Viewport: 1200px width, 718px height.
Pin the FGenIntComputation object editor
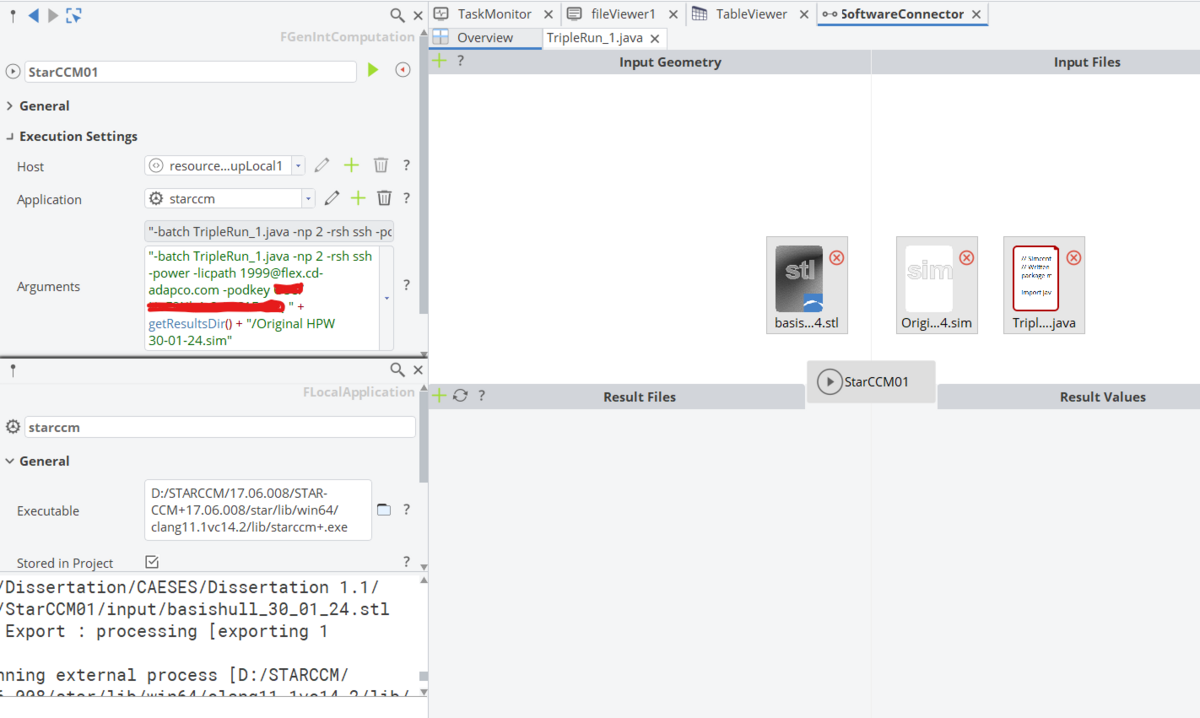coord(12,15)
